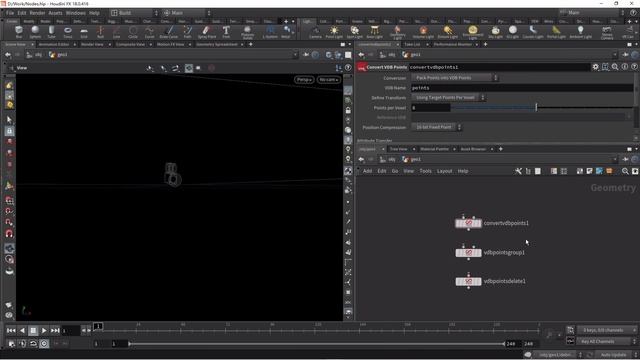The width and height of the screenshot is (640, 360).
Task: Click the vdbpointsdelete1 node
Action: pyautogui.click(x=468, y=281)
